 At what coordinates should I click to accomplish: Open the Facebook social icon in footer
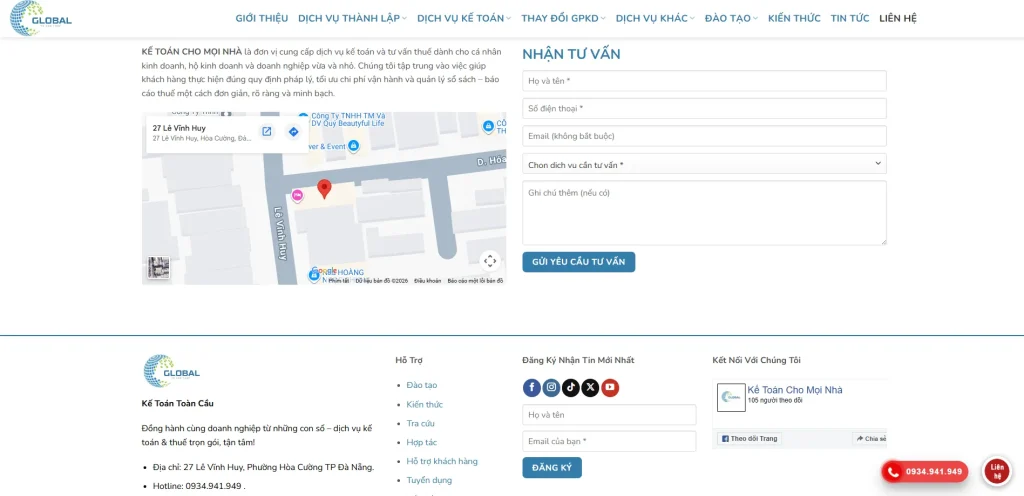531,388
